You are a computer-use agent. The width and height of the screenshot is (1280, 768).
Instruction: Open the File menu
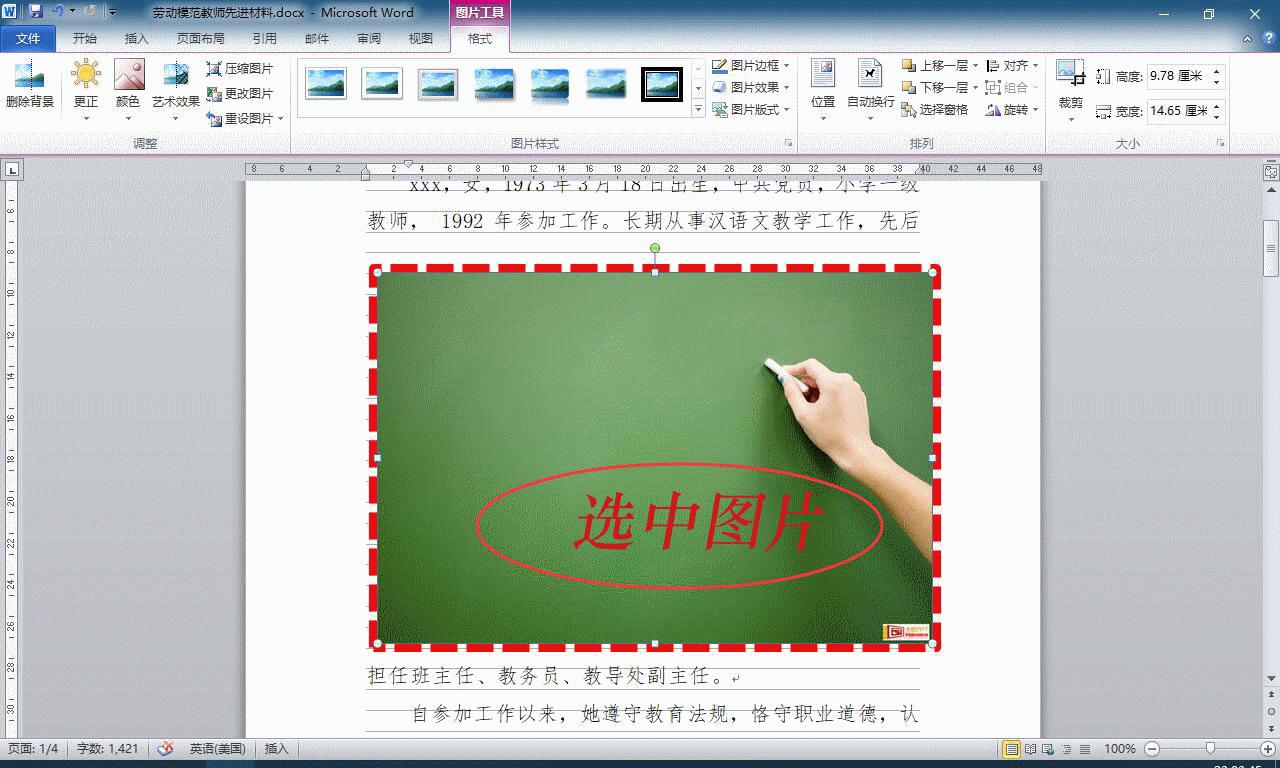point(29,38)
